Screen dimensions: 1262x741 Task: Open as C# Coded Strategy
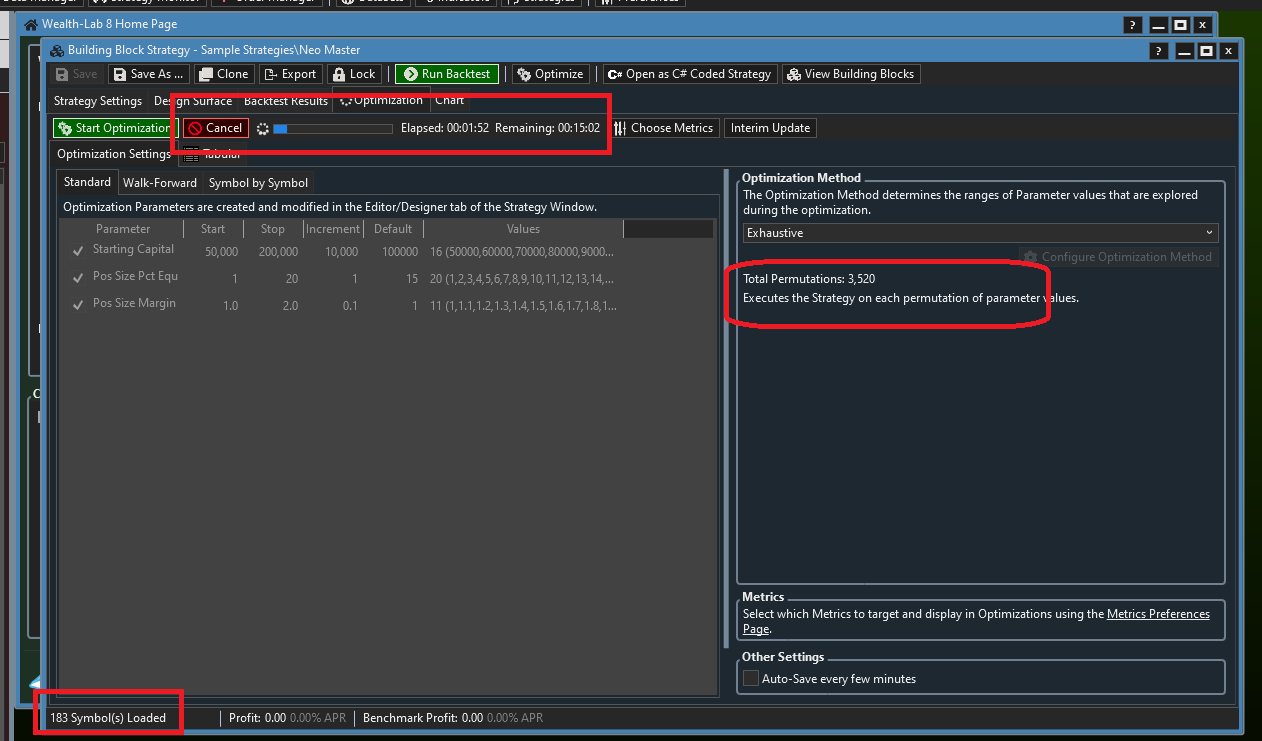689,74
